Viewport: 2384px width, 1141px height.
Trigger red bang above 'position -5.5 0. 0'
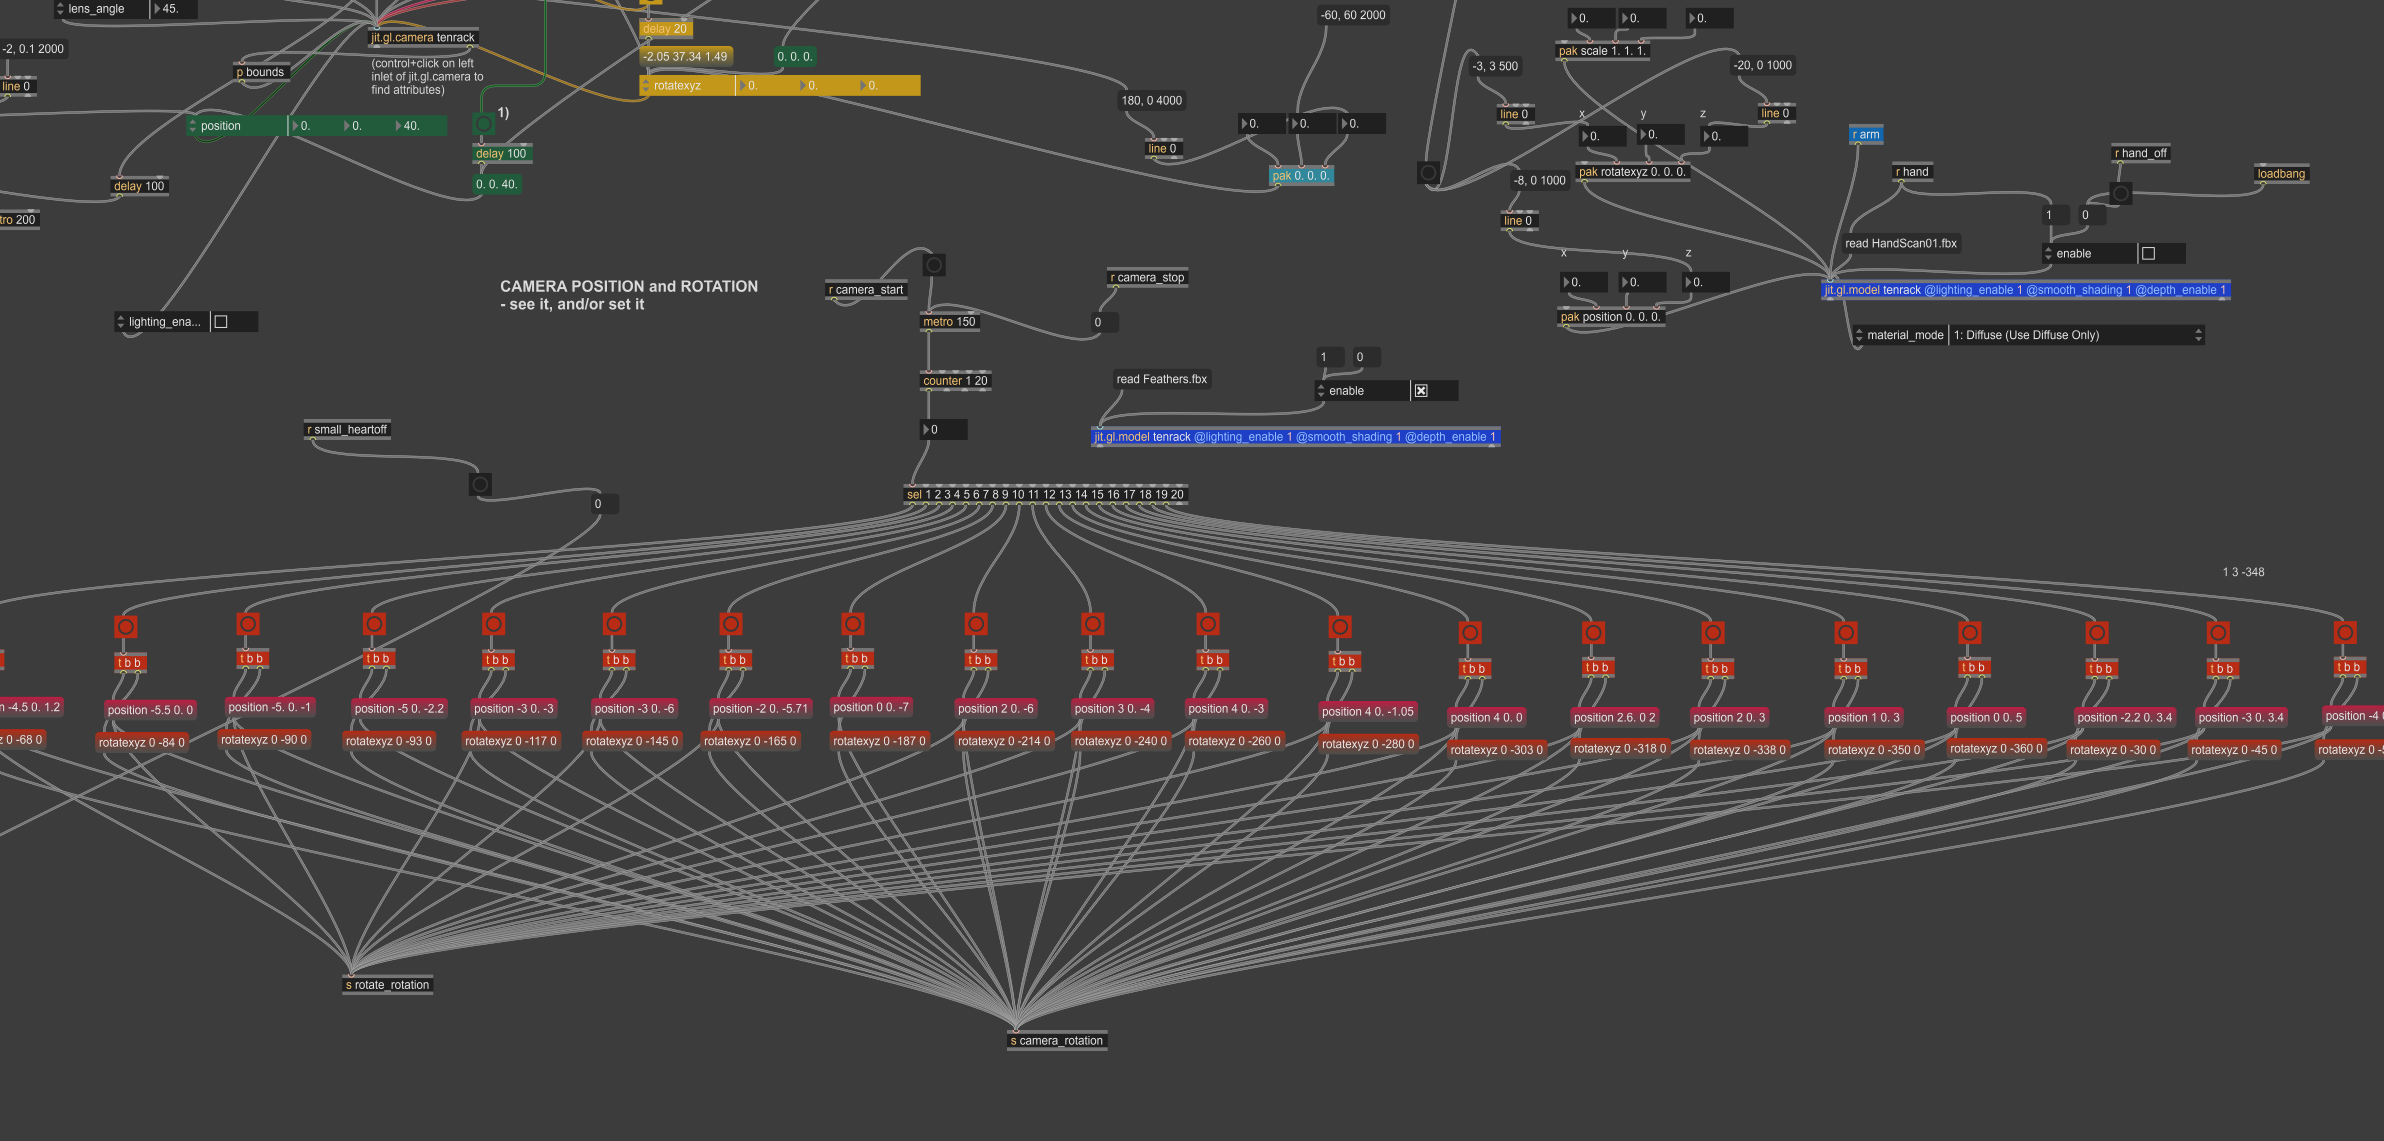click(x=125, y=627)
